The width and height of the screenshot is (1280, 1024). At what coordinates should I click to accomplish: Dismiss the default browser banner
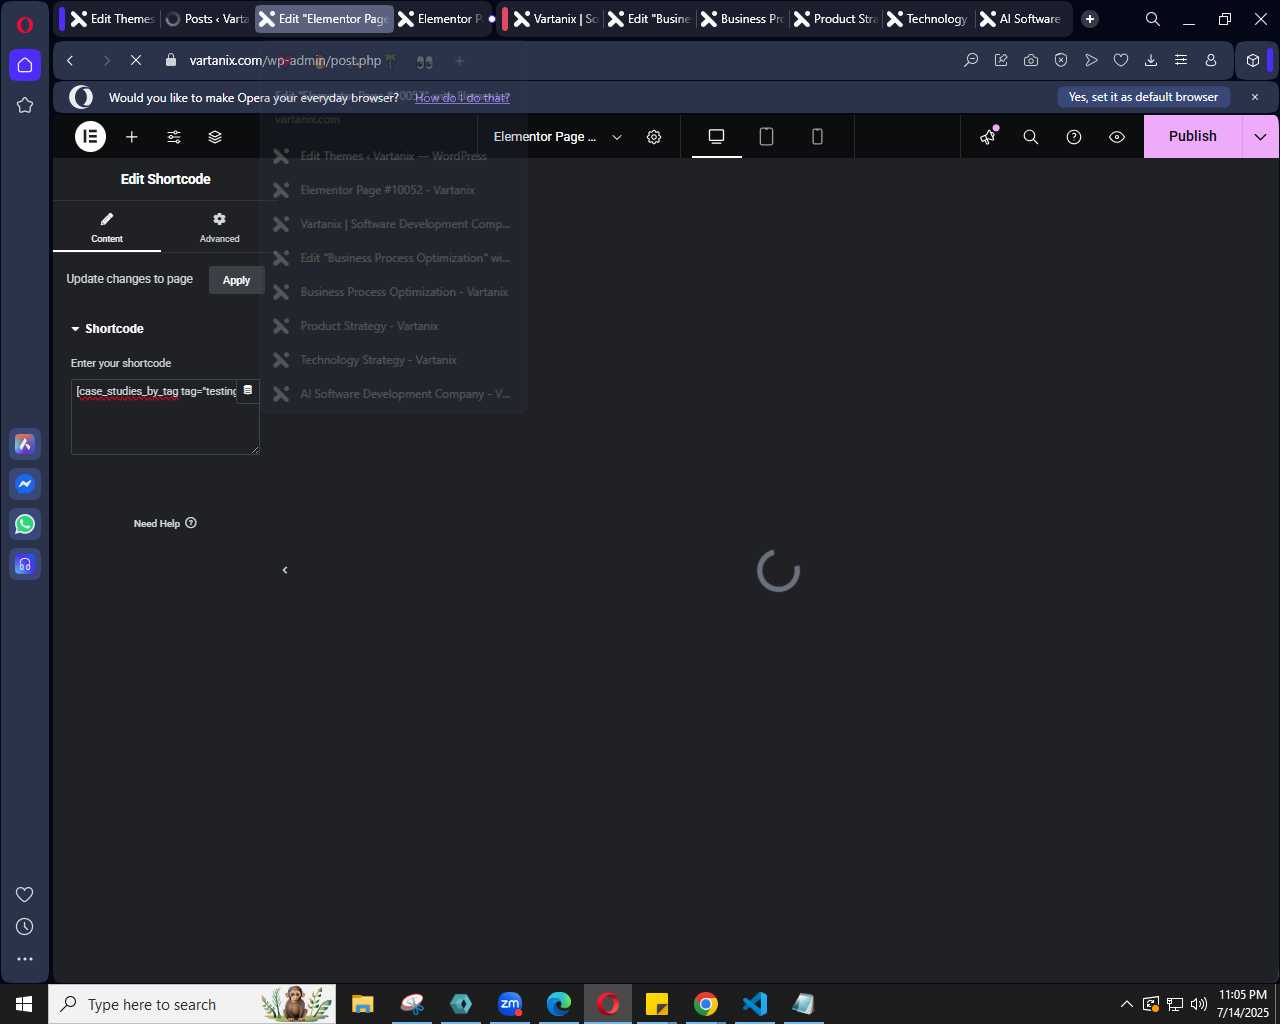coord(1255,97)
